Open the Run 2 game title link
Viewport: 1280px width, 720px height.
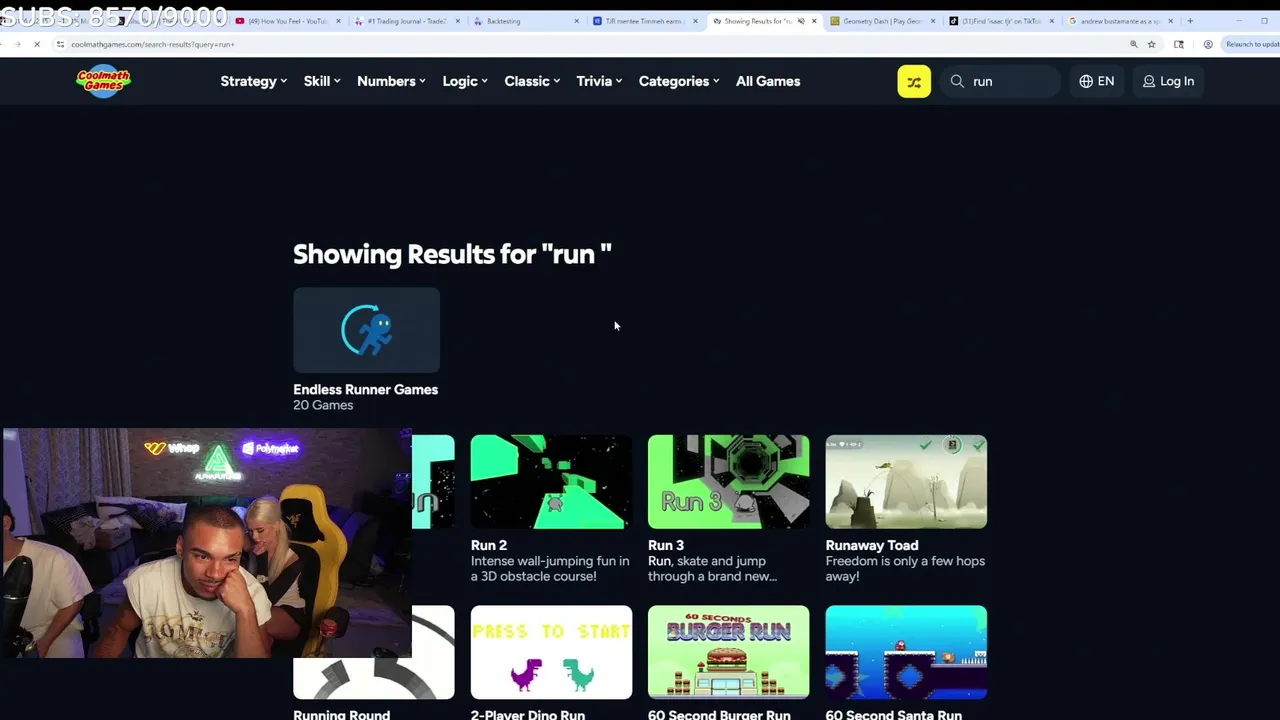tap(489, 545)
